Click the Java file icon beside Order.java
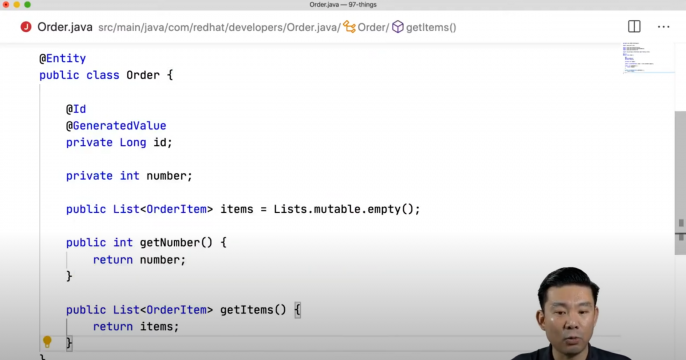This screenshot has width=686, height=360. click(26, 27)
